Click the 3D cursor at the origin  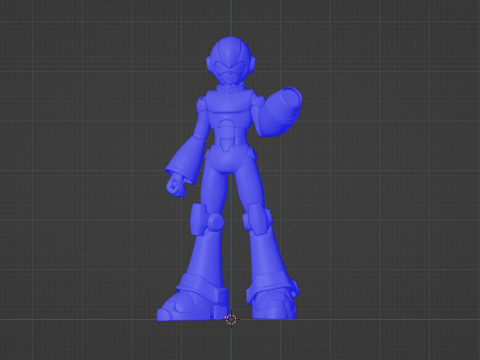point(231,319)
